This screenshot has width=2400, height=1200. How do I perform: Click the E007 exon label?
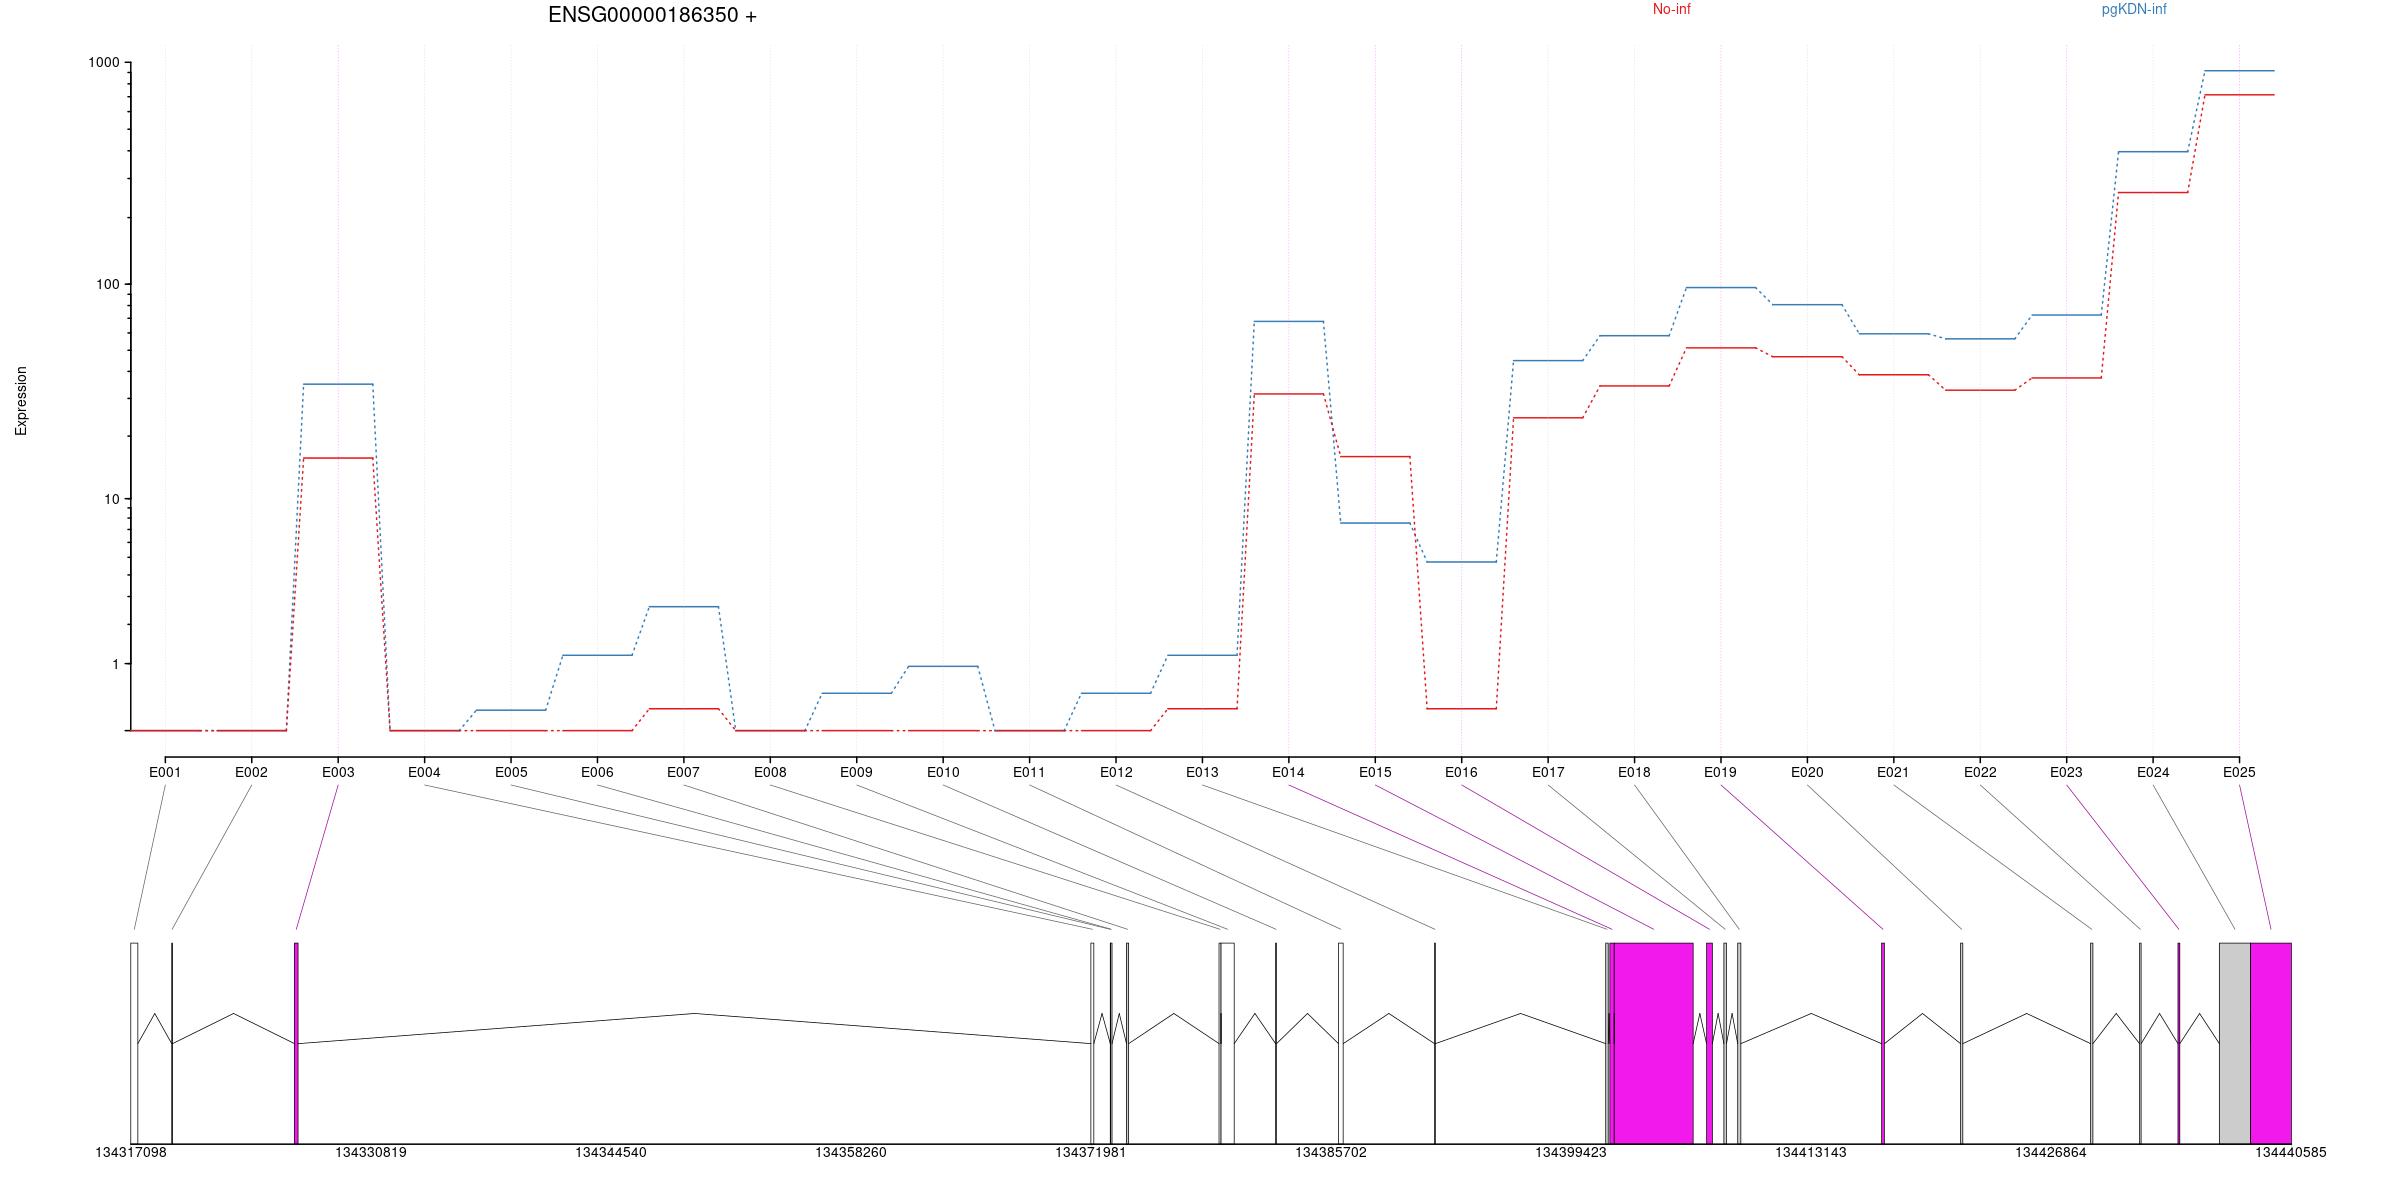tap(683, 772)
